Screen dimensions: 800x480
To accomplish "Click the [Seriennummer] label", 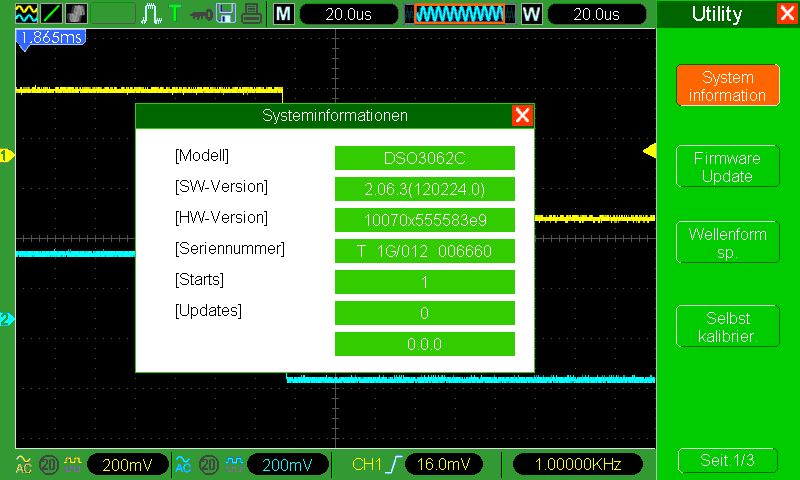I will click(230, 249).
